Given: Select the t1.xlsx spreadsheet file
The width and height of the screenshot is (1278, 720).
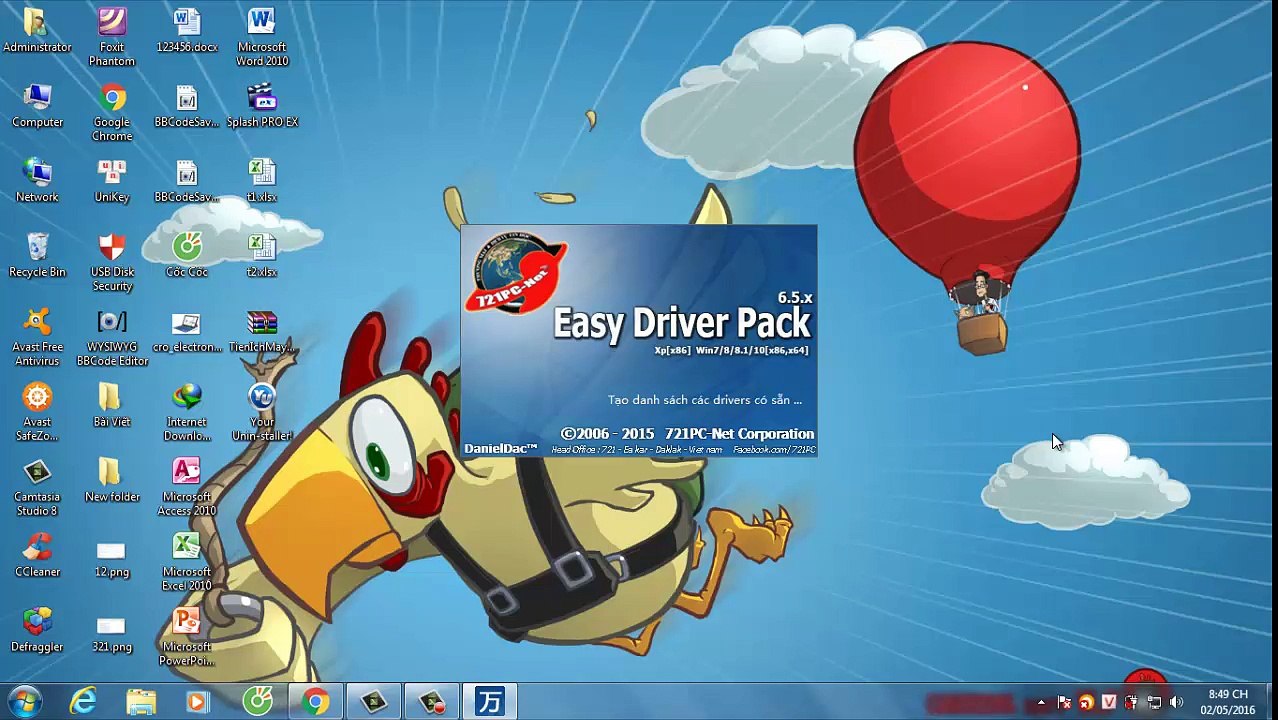Looking at the screenshot, I should (262, 180).
